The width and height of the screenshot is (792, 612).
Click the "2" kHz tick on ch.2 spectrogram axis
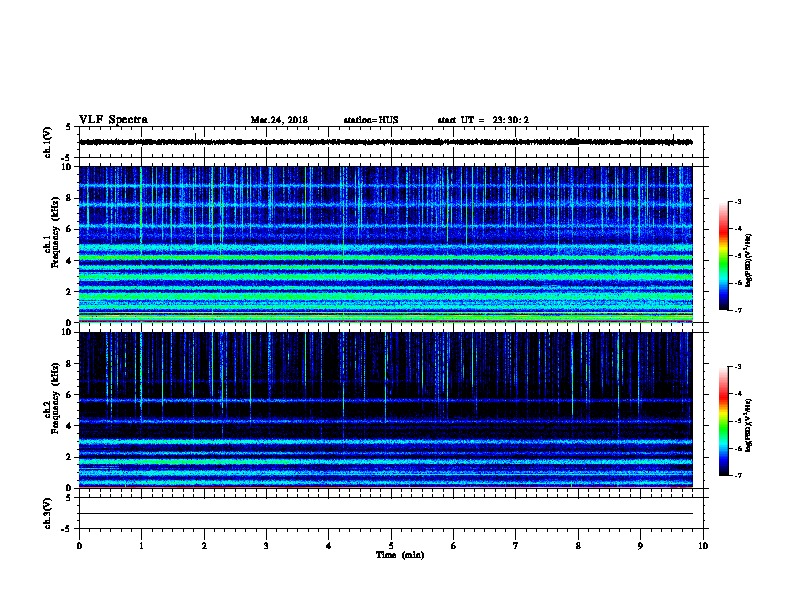point(69,457)
